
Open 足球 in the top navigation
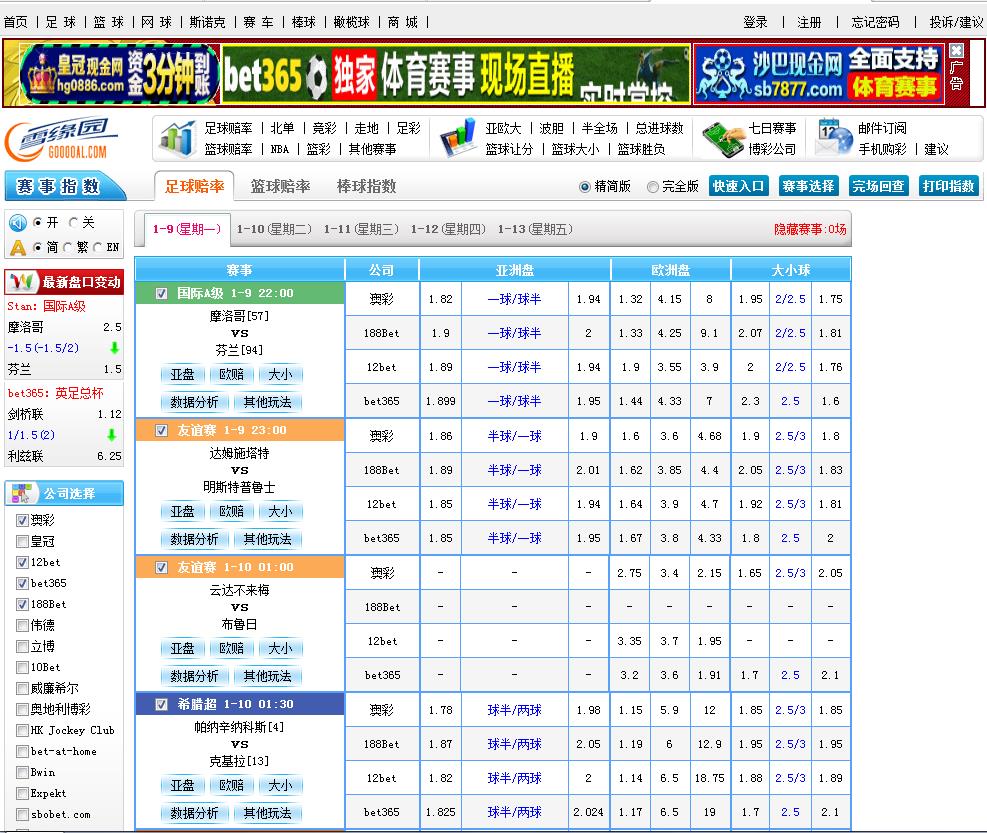point(61,23)
